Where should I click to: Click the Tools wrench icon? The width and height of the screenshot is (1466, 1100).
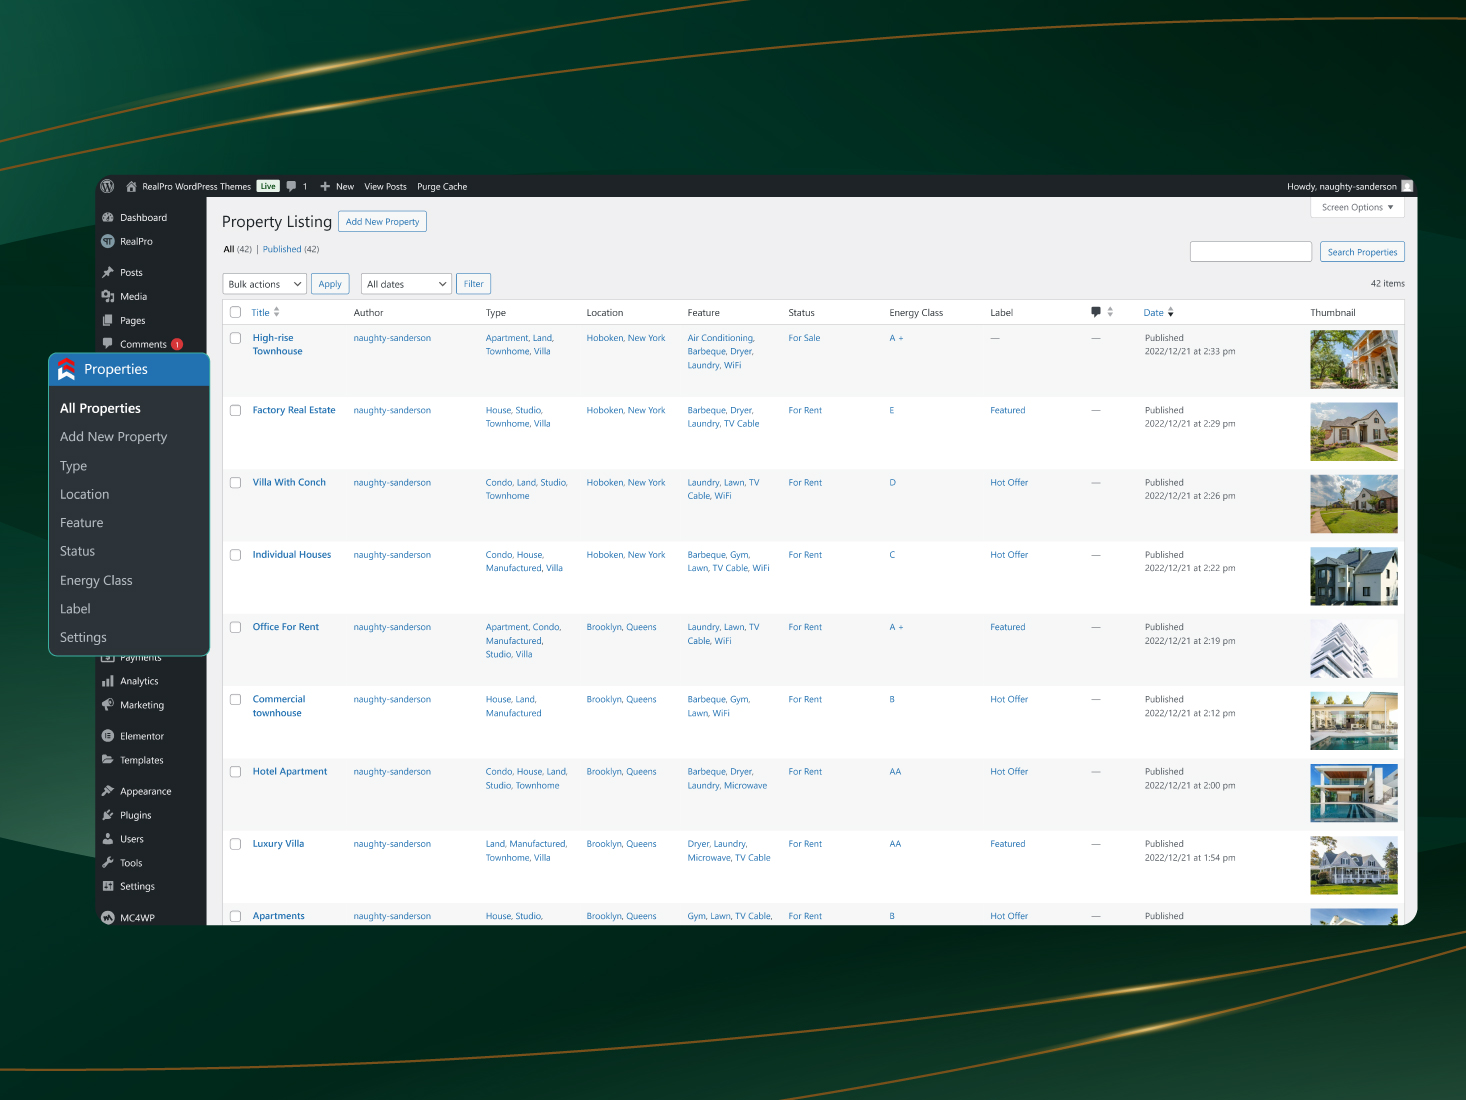108,862
